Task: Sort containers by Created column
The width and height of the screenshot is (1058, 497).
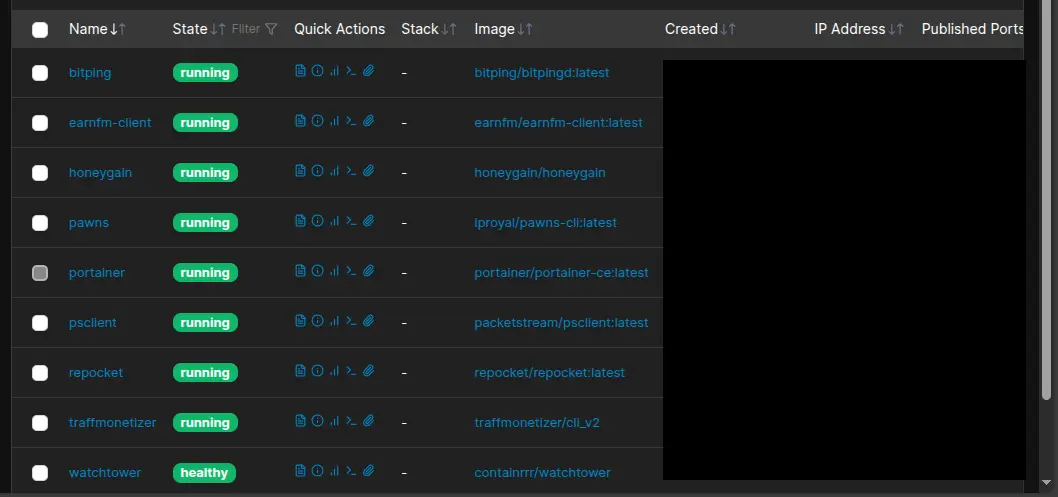Action: tap(700, 29)
